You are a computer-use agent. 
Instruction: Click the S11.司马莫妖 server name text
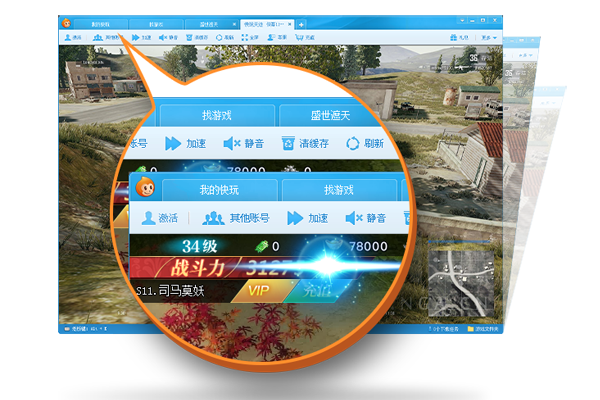tap(170, 291)
